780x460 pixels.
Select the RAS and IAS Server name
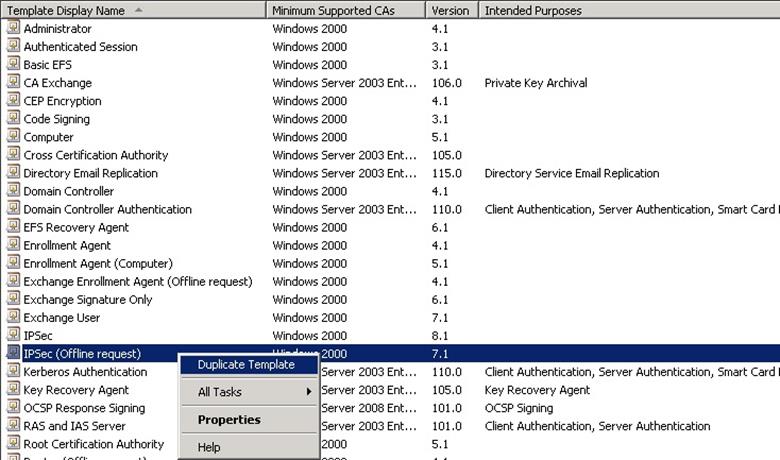click(75, 426)
